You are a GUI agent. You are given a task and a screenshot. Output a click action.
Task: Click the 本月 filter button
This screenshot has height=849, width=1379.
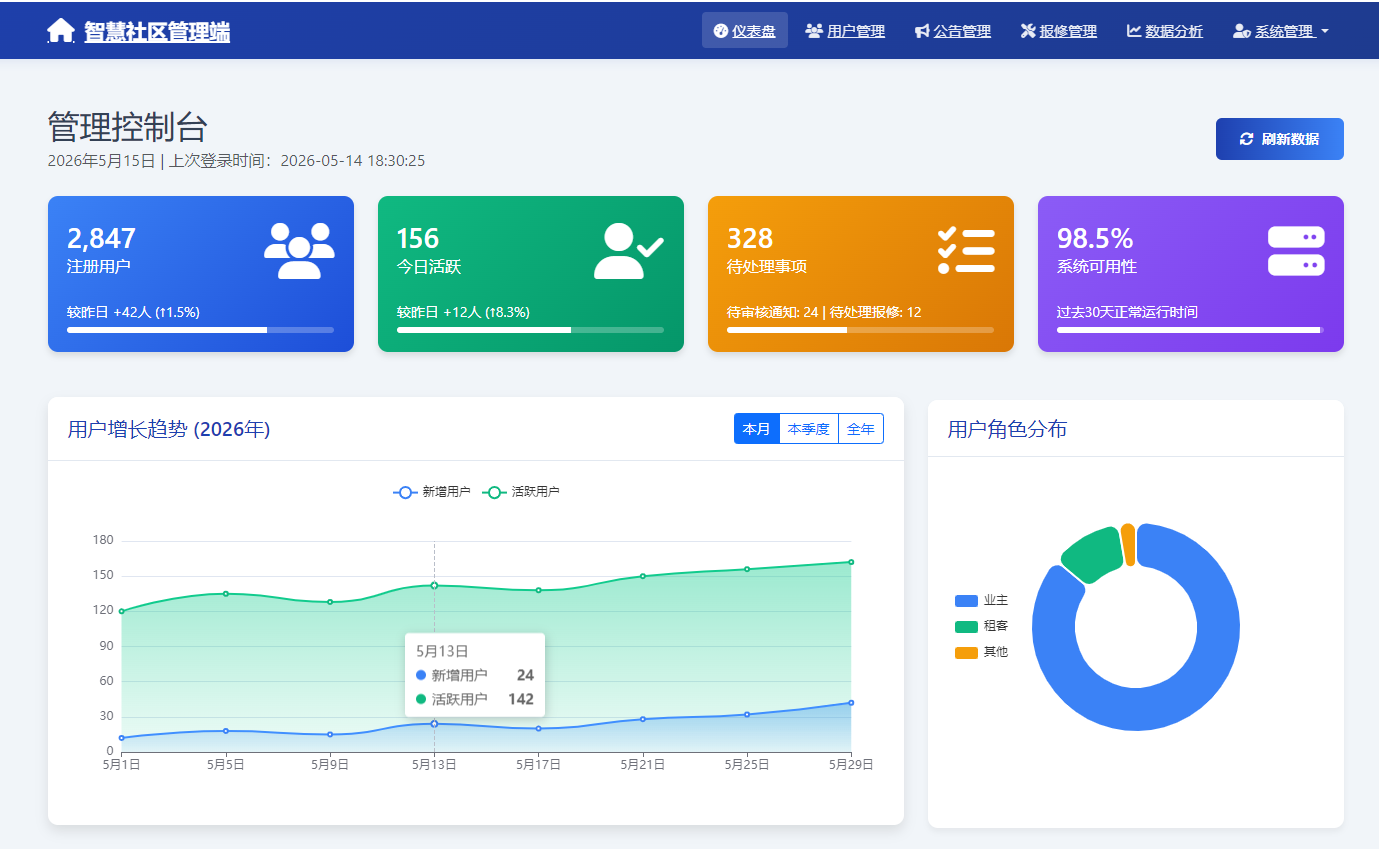[757, 428]
